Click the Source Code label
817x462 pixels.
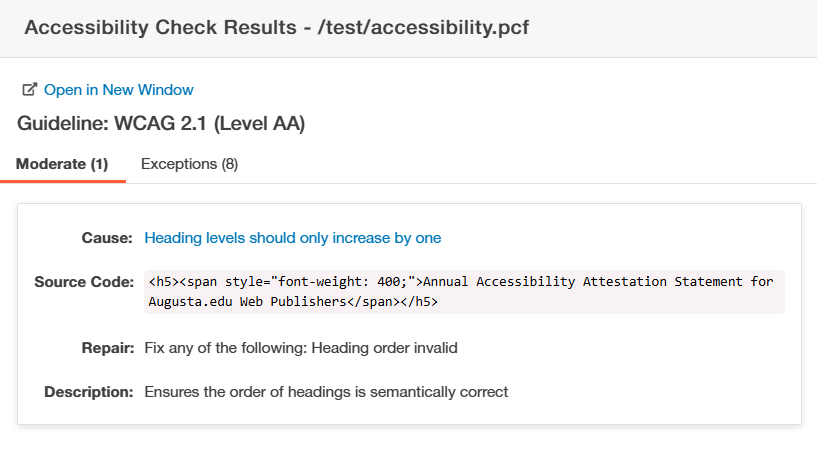pos(84,282)
